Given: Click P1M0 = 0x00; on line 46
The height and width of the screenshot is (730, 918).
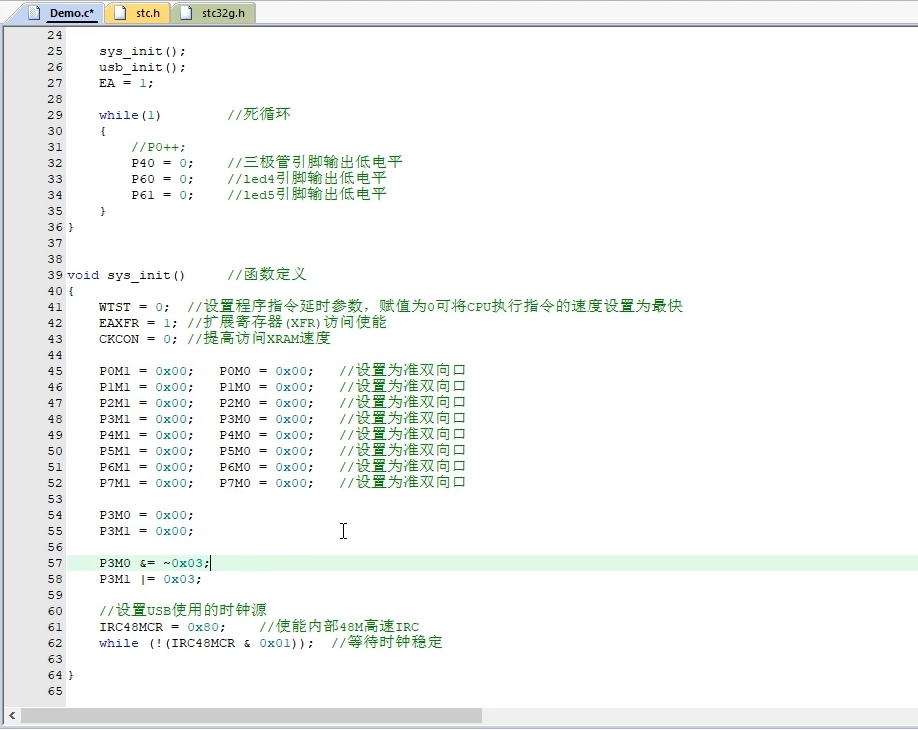Looking at the screenshot, I should pyautogui.click(x=266, y=387).
